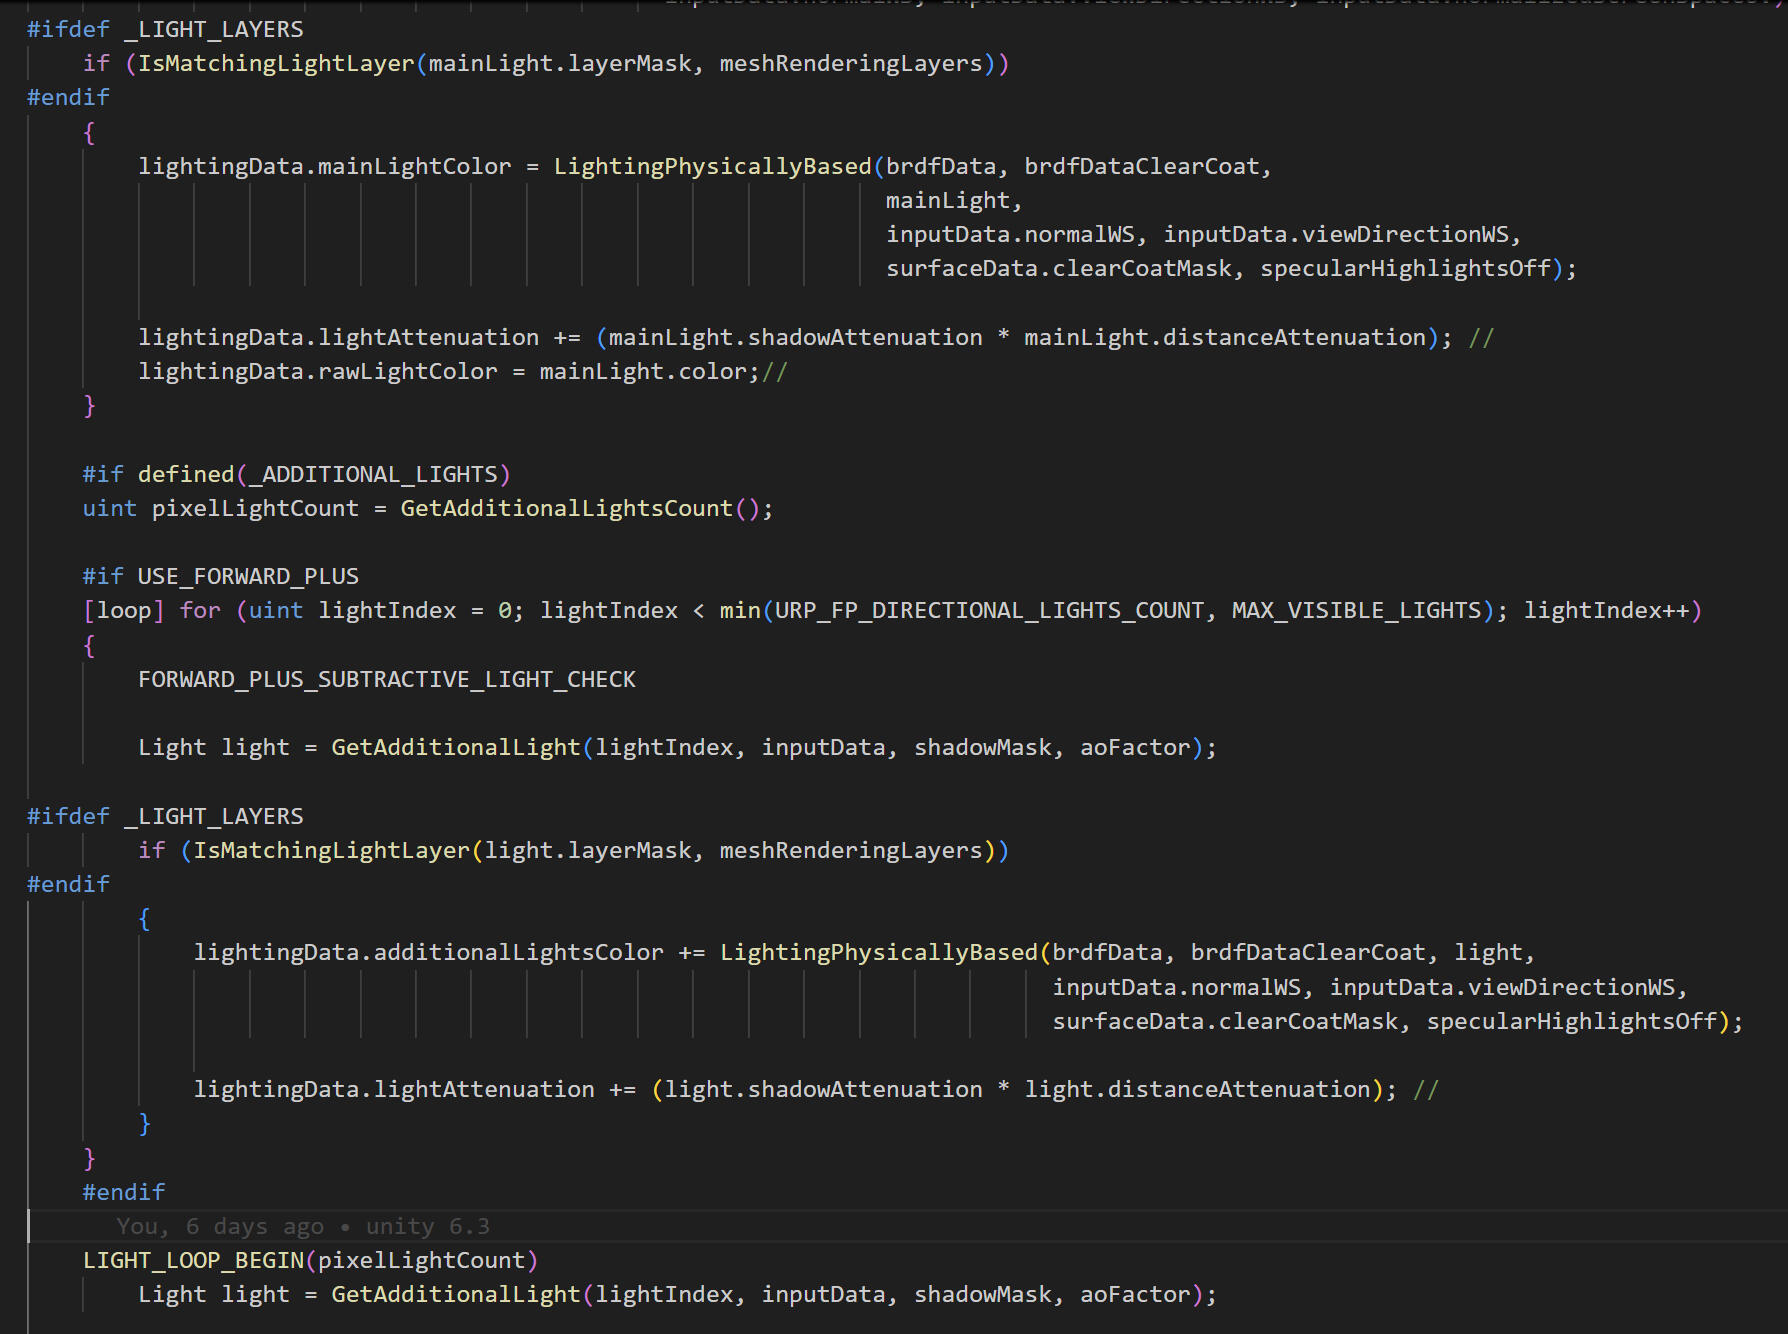Click mainLight.distanceAttenuation term
The width and height of the screenshot is (1788, 1334).
(x=1224, y=337)
